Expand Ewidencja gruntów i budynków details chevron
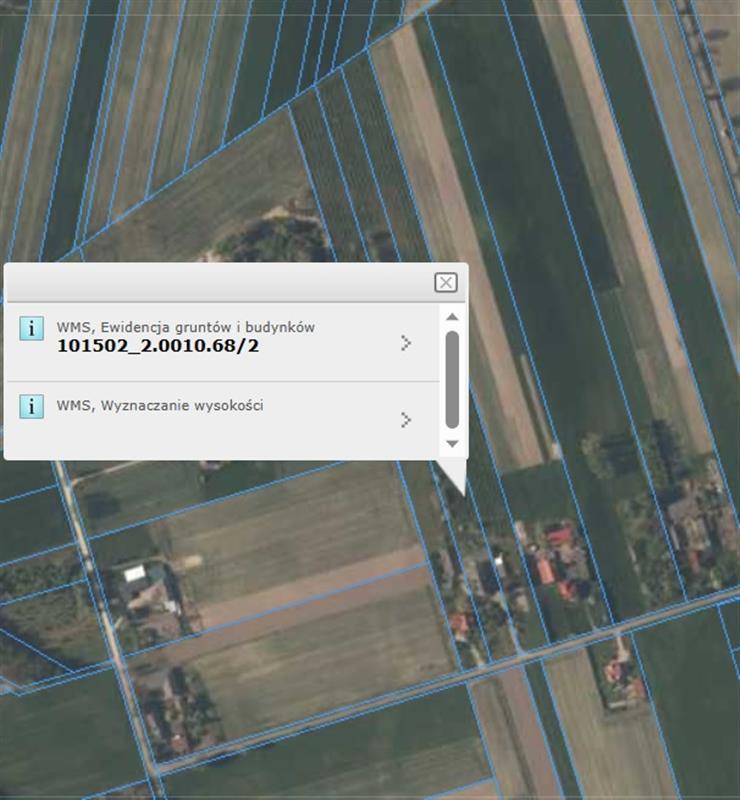This screenshot has height=800, width=740. click(x=406, y=343)
